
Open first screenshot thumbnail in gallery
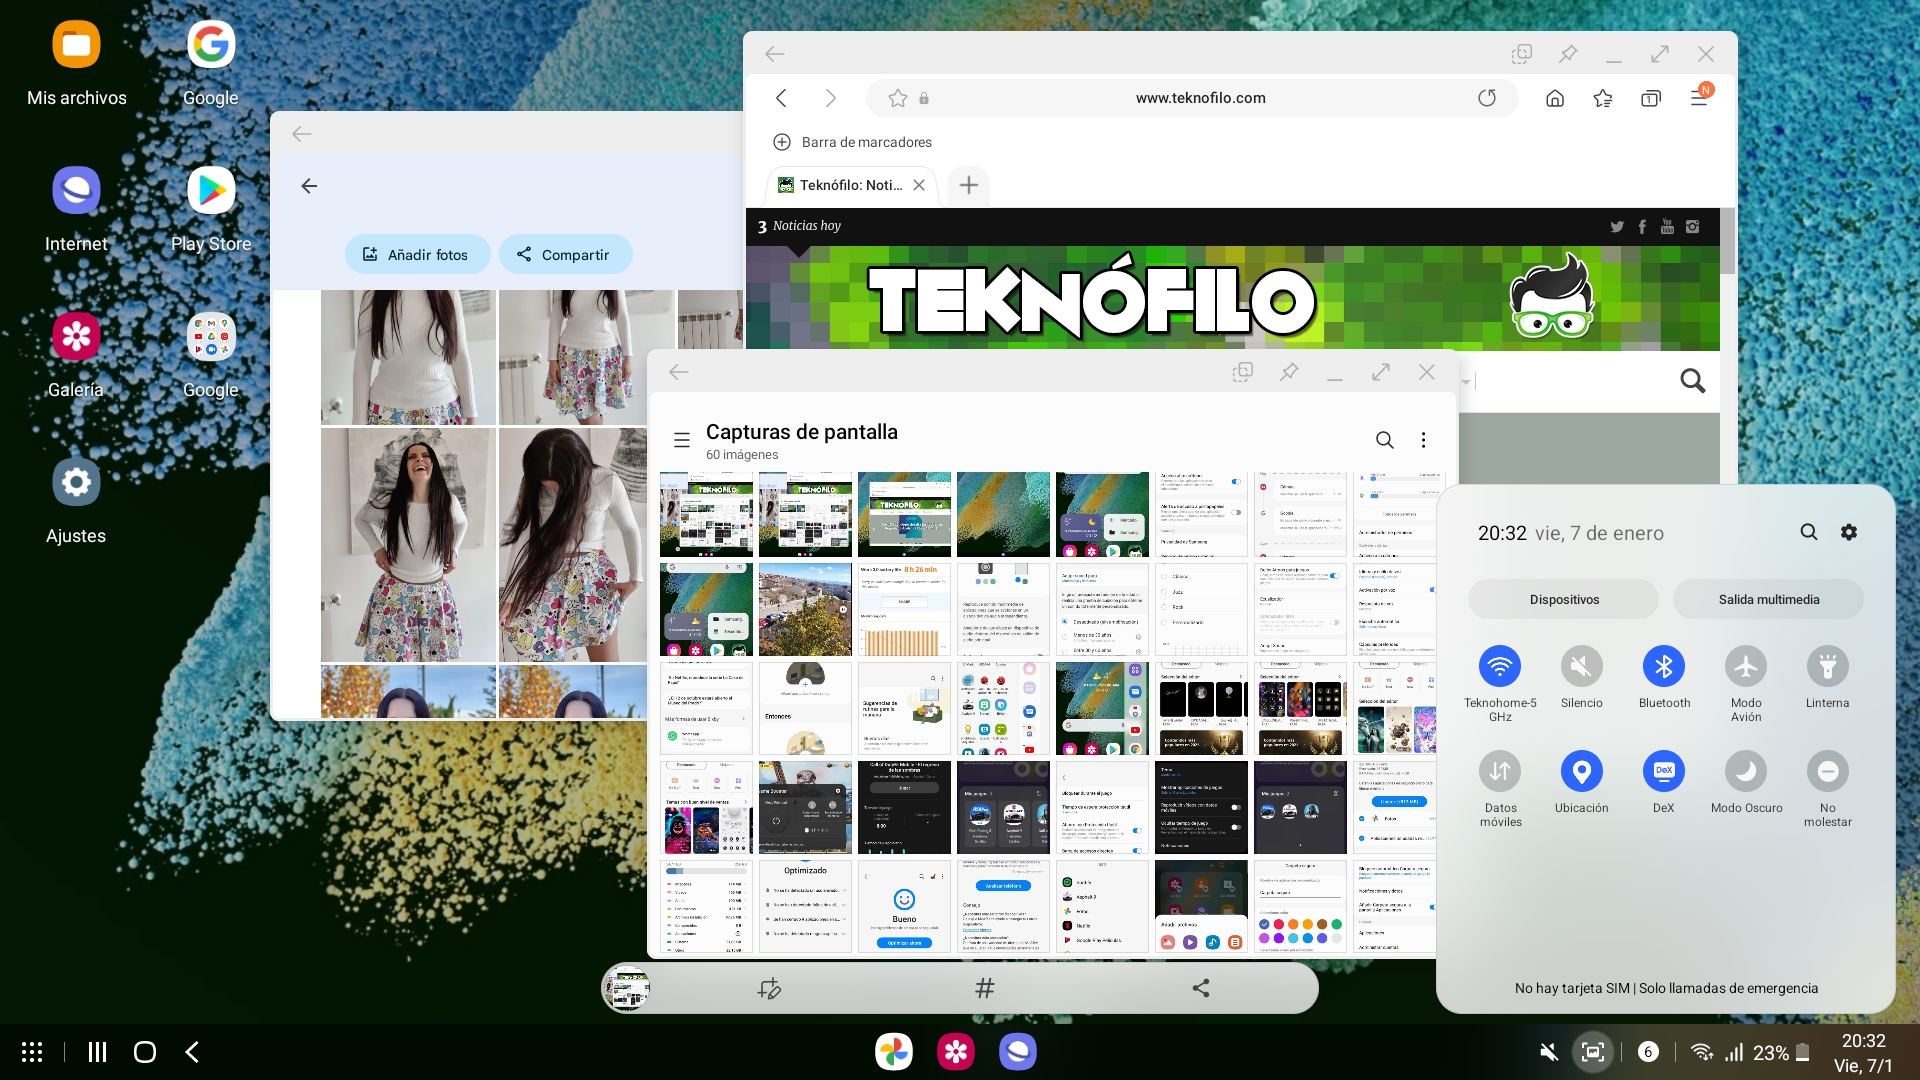[x=706, y=514]
